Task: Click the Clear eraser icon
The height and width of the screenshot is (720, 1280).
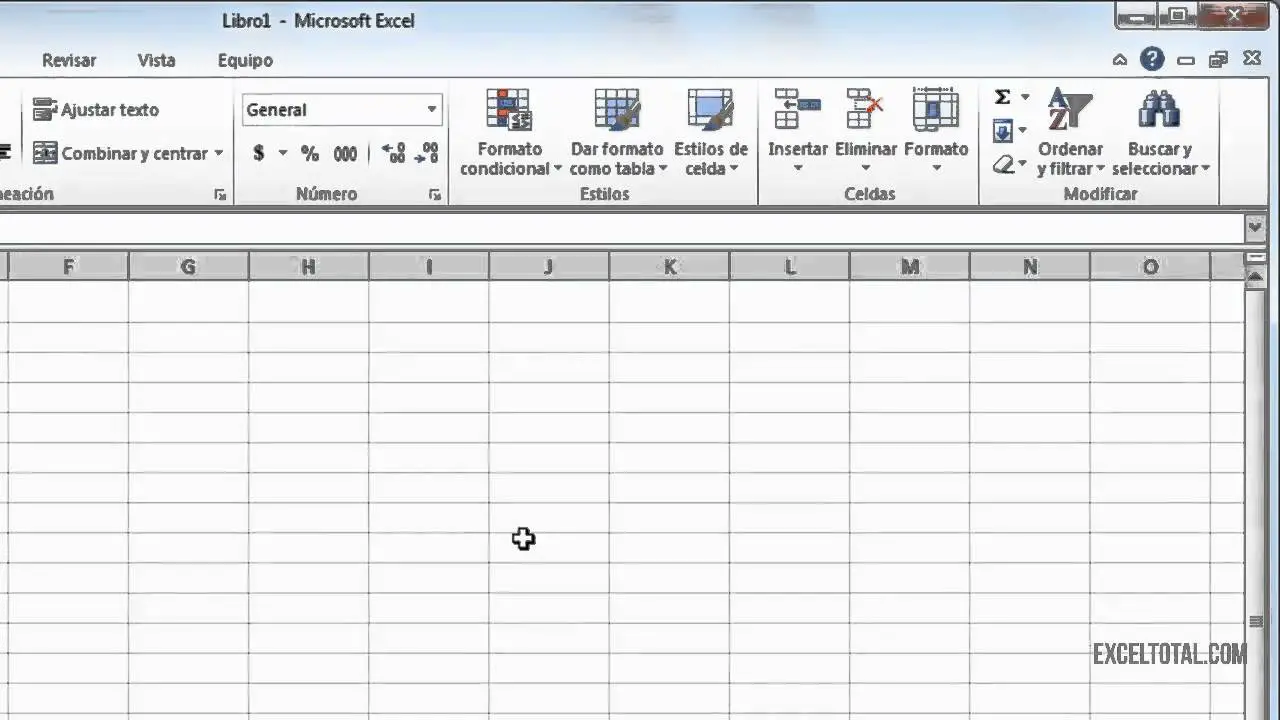Action: pos(1004,164)
